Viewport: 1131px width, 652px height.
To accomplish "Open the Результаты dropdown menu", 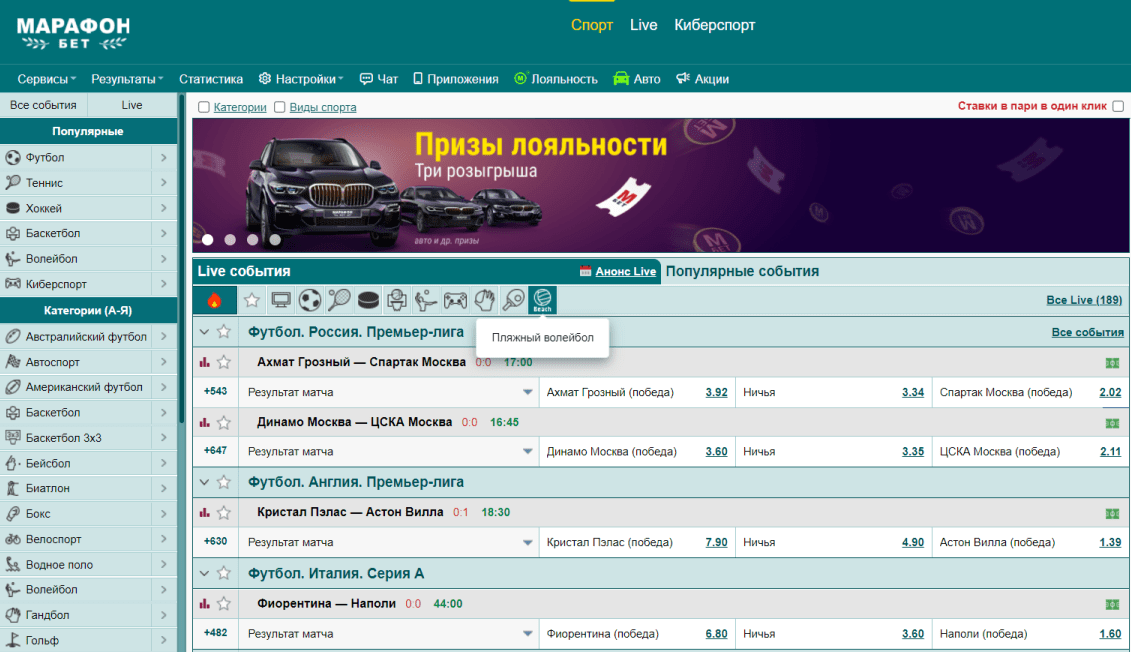I will (x=127, y=79).
